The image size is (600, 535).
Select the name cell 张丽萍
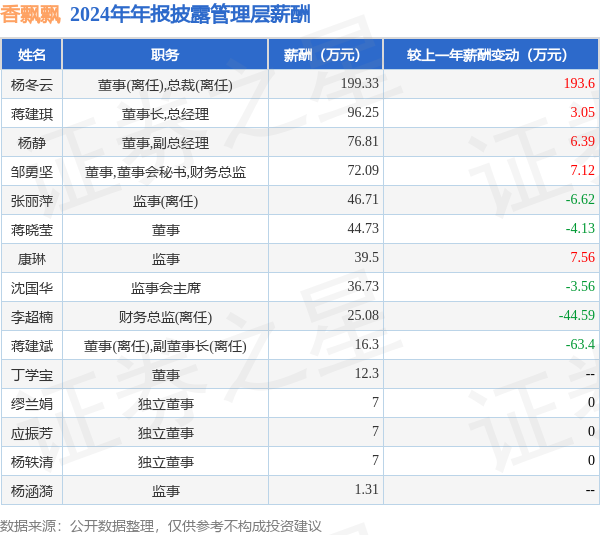(32, 201)
